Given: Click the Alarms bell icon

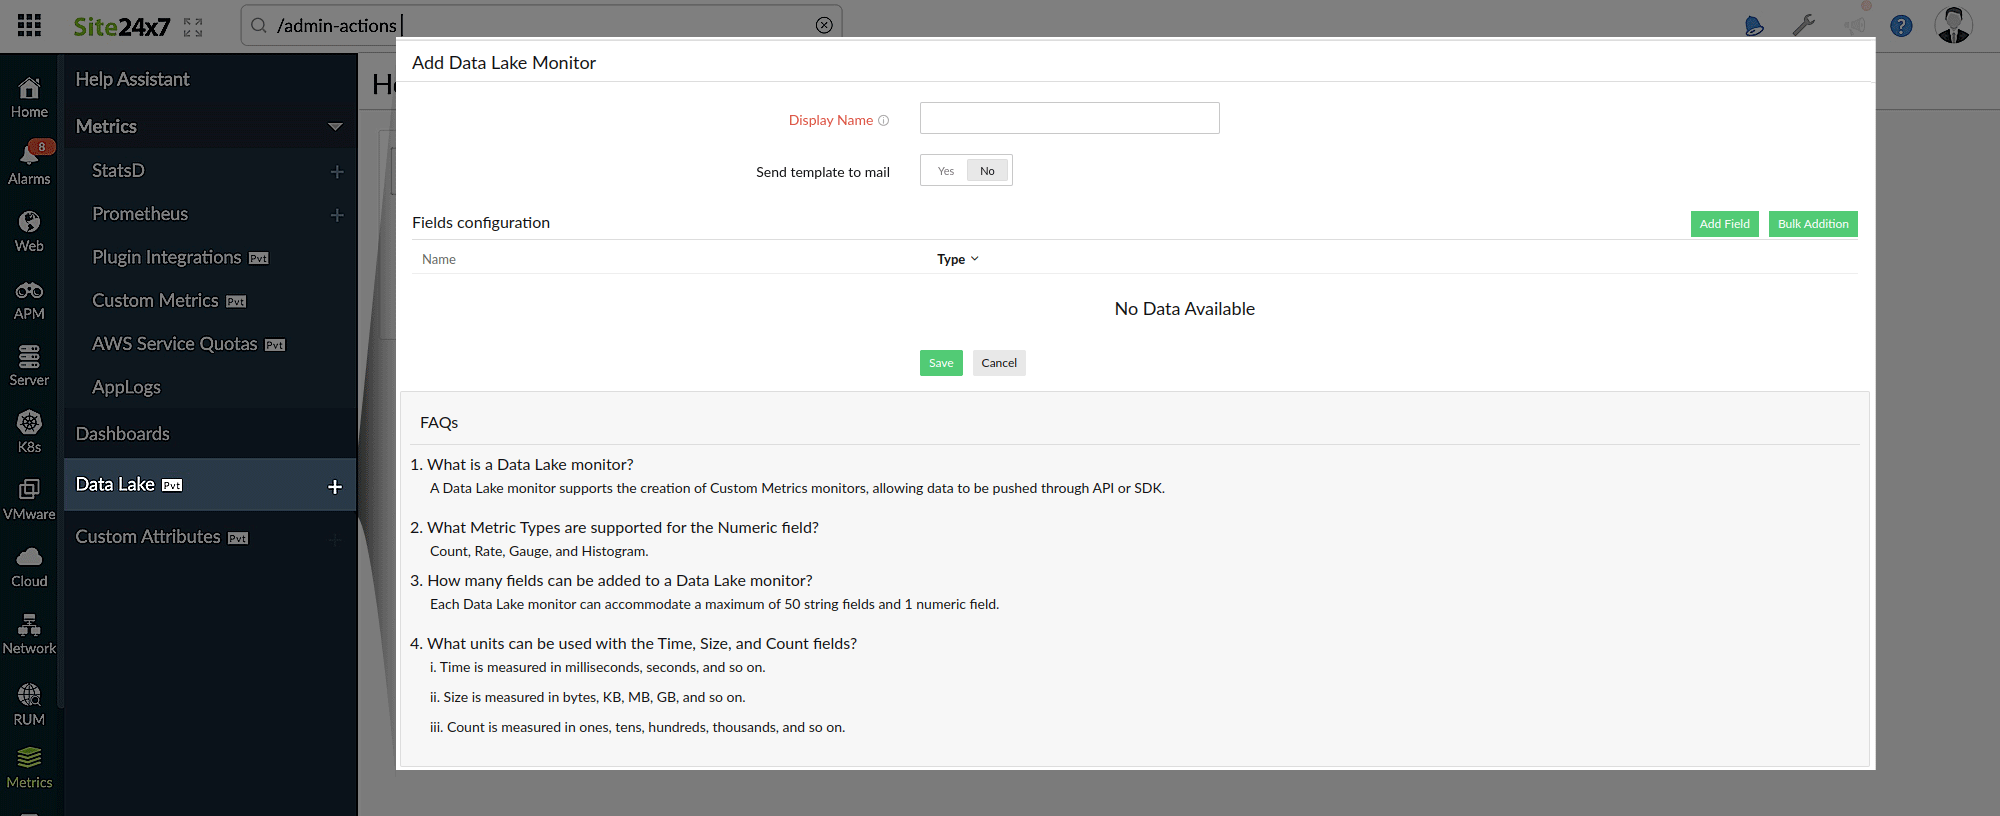Looking at the screenshot, I should (x=29, y=155).
